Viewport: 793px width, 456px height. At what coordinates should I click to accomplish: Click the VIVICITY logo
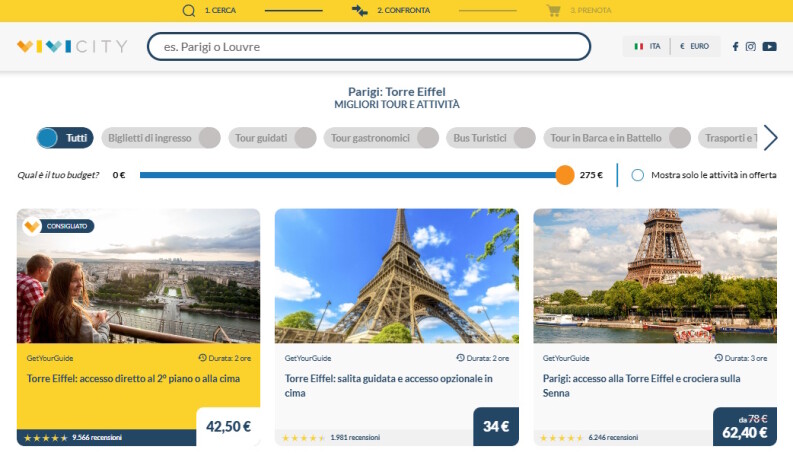[72, 47]
